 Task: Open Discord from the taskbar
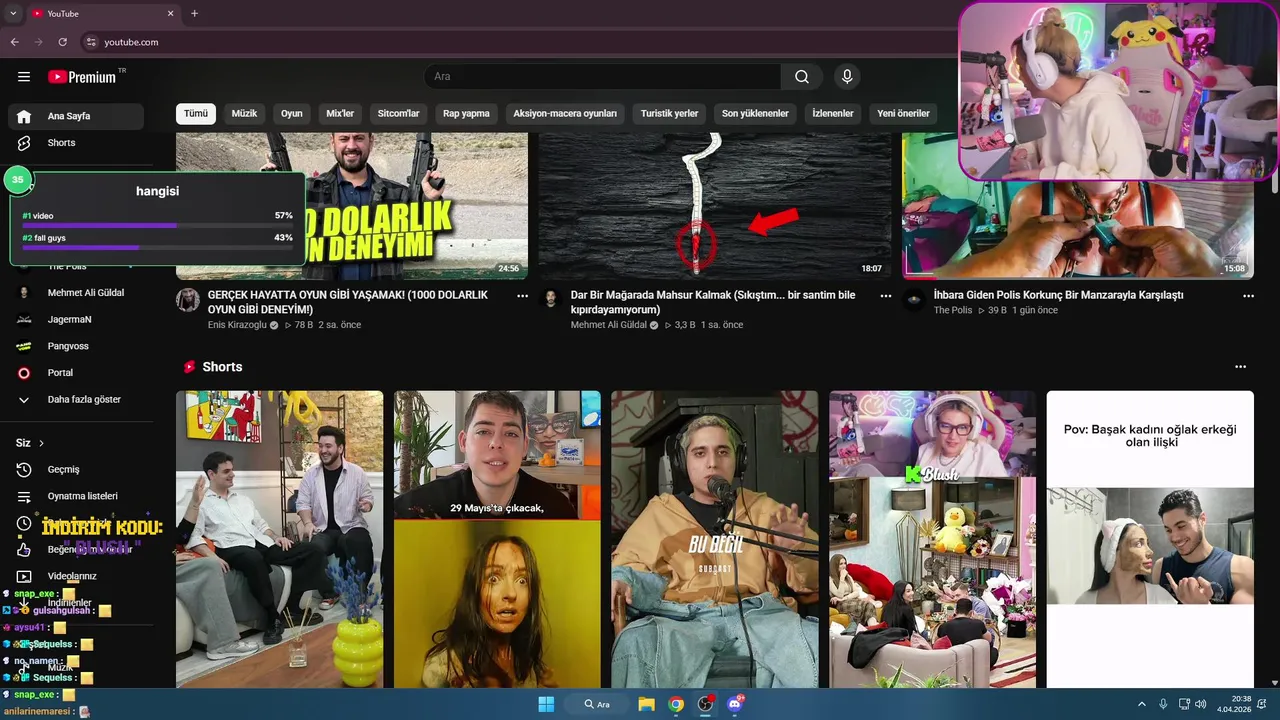point(735,704)
